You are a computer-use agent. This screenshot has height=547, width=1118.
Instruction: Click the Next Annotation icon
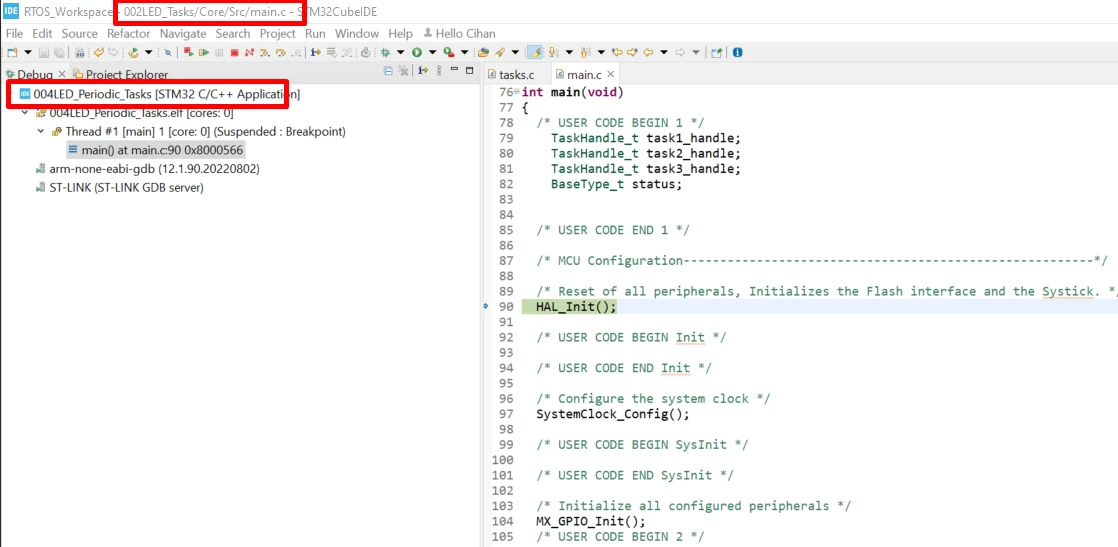[x=552, y=52]
